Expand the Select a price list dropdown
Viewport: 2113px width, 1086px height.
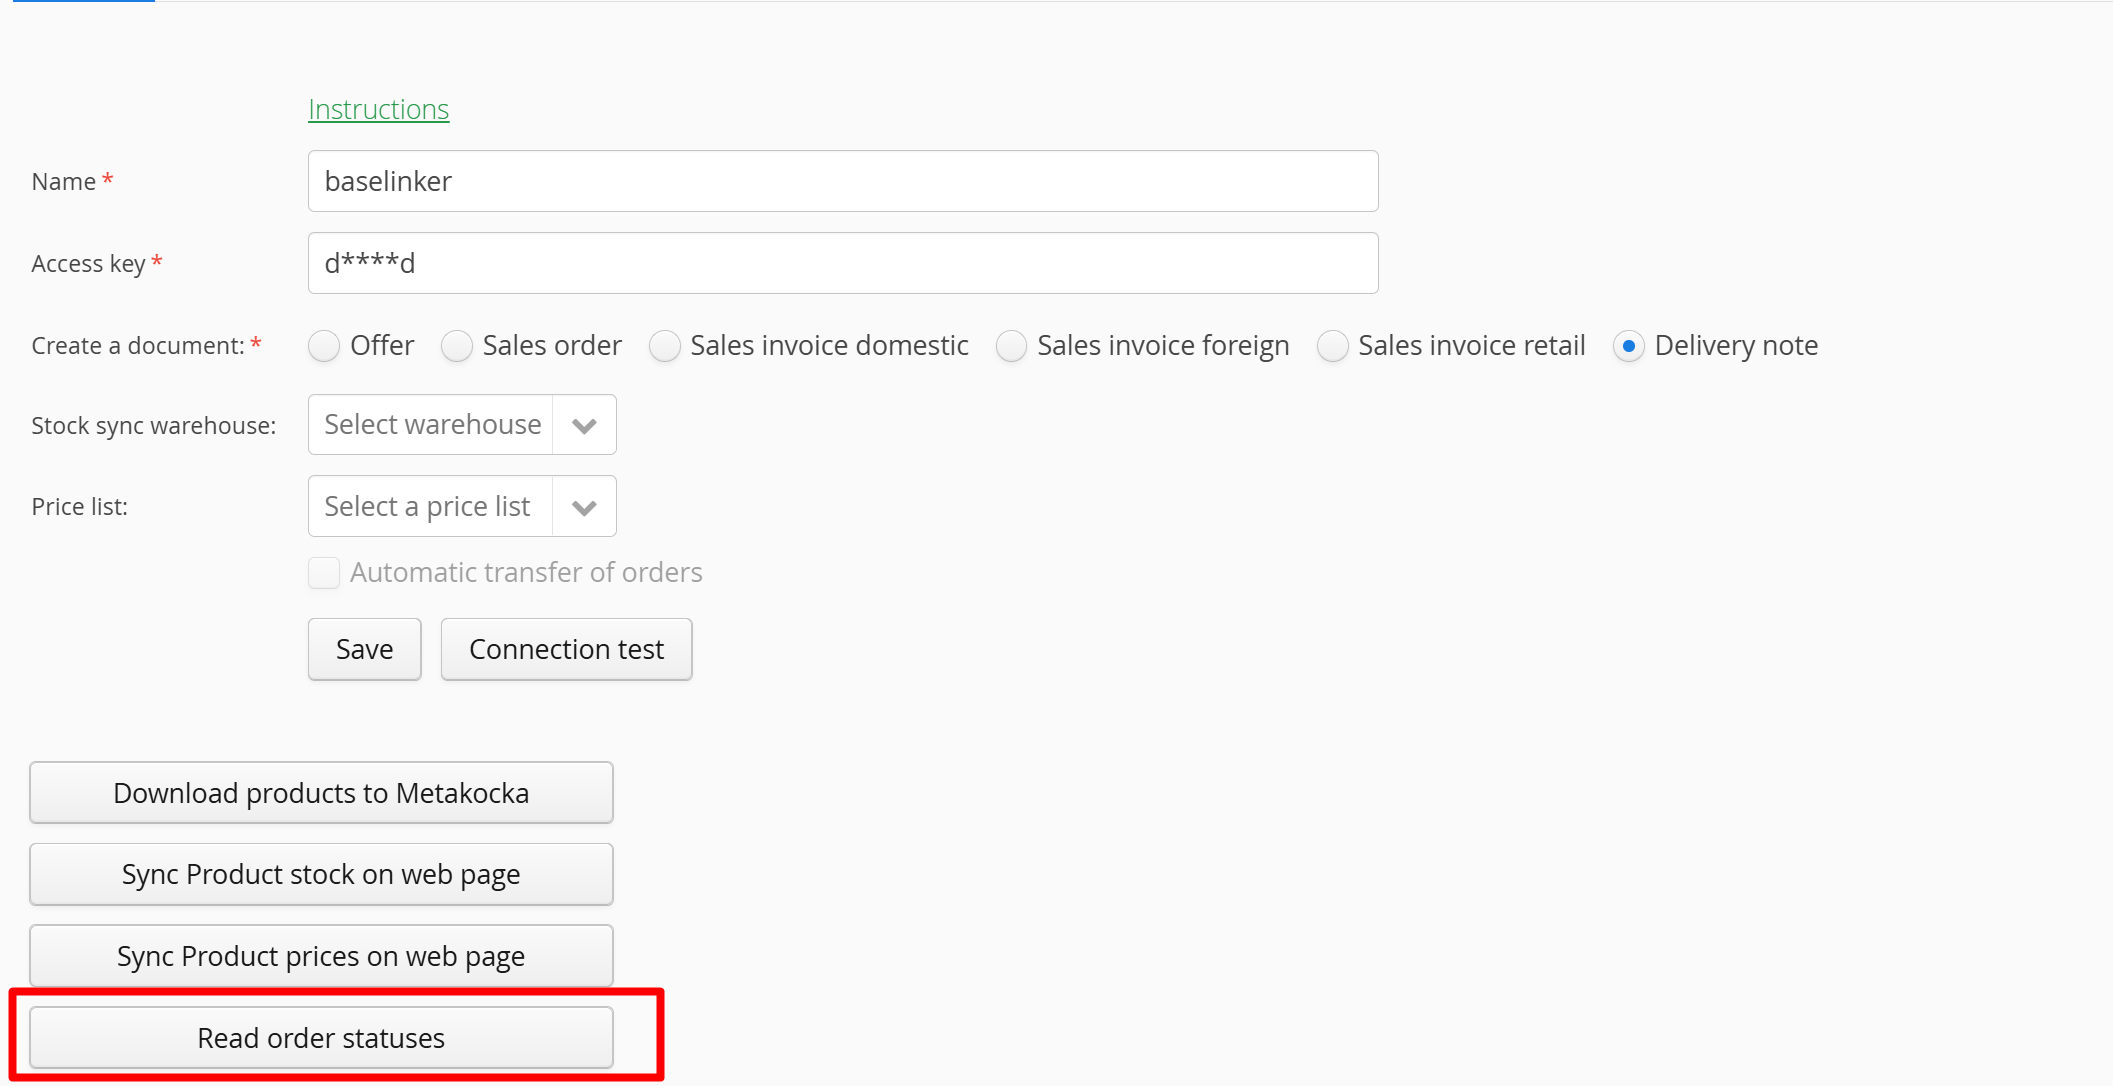pos(428,507)
